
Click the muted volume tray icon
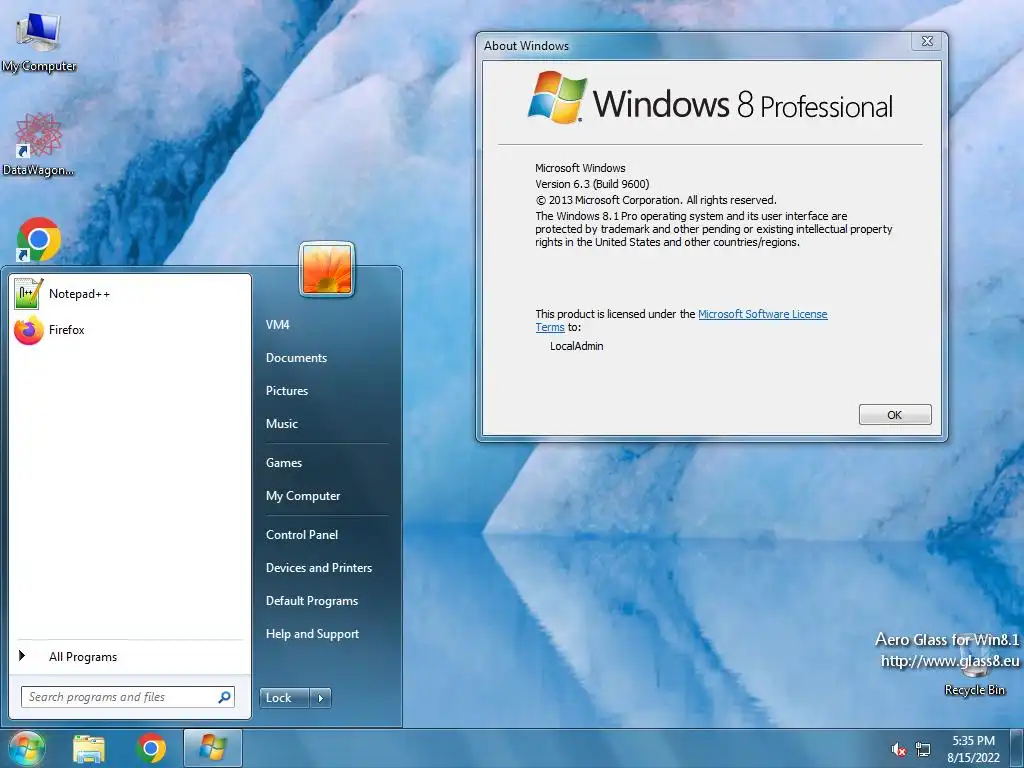click(899, 750)
